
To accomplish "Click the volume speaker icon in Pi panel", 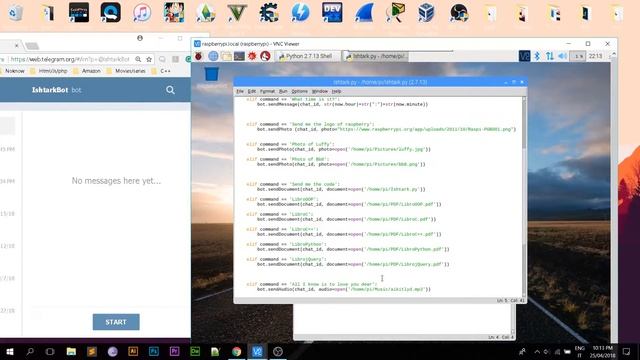I will coord(562,56).
